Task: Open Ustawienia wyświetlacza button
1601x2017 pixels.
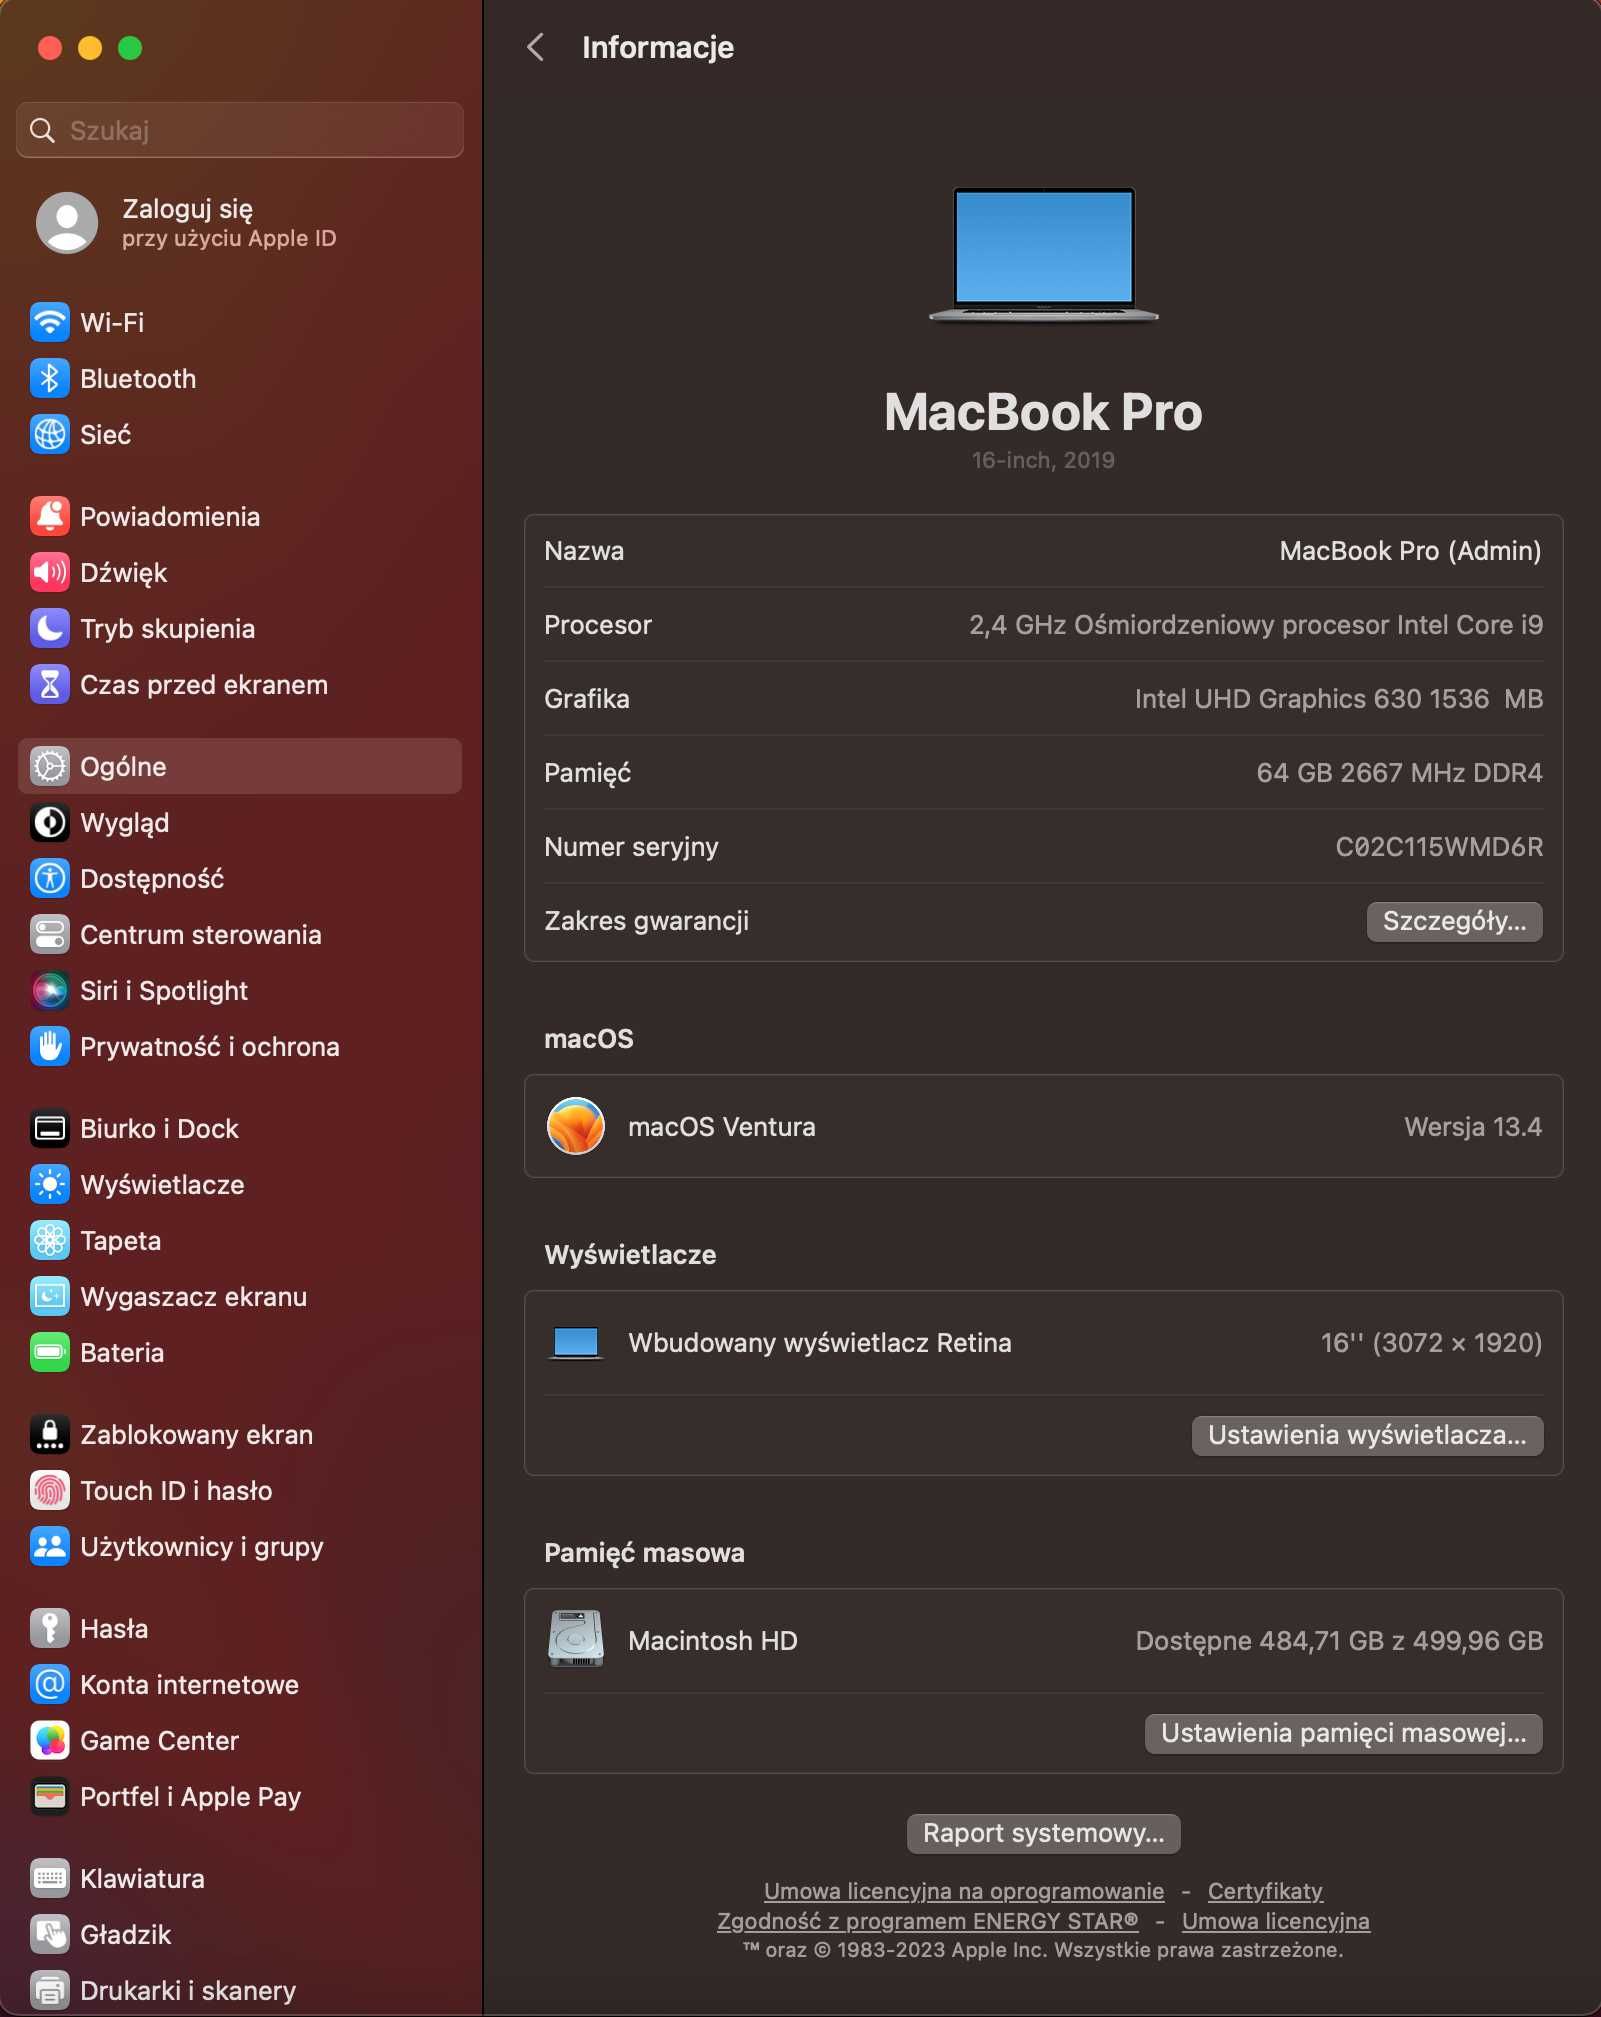Action: 1367,1435
